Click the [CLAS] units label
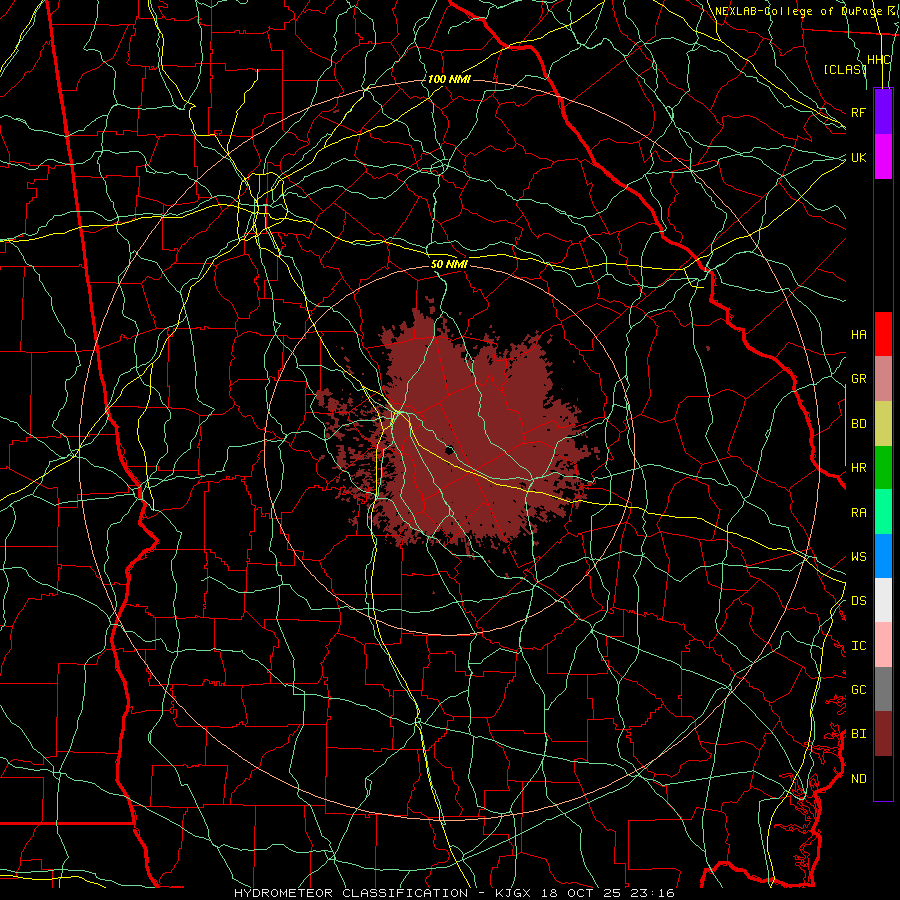Screen dimensions: 900x900 click(845, 70)
